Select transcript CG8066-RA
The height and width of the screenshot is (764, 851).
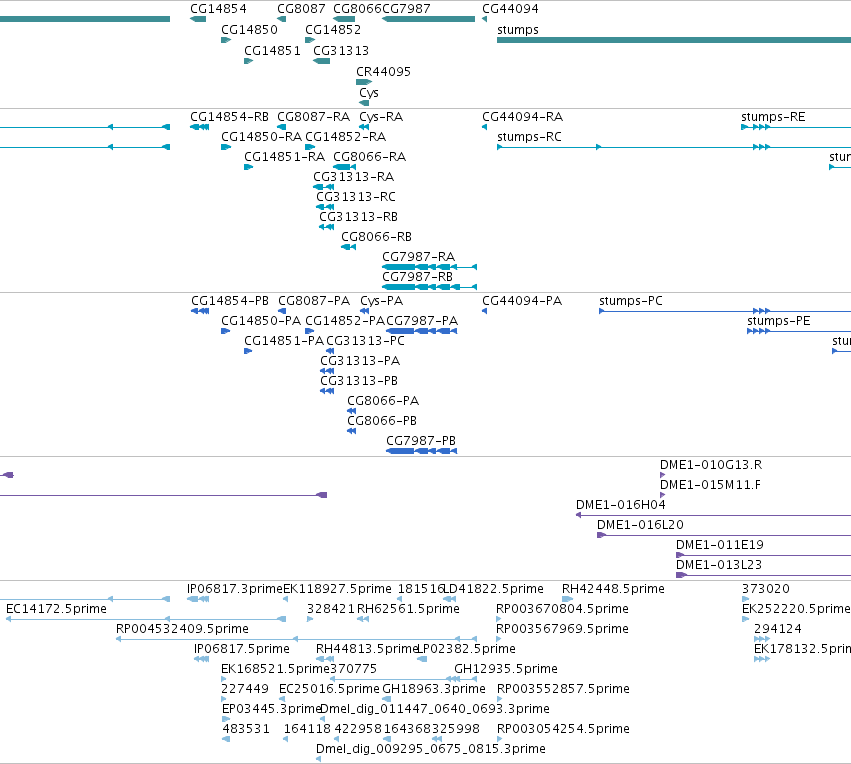pos(369,157)
